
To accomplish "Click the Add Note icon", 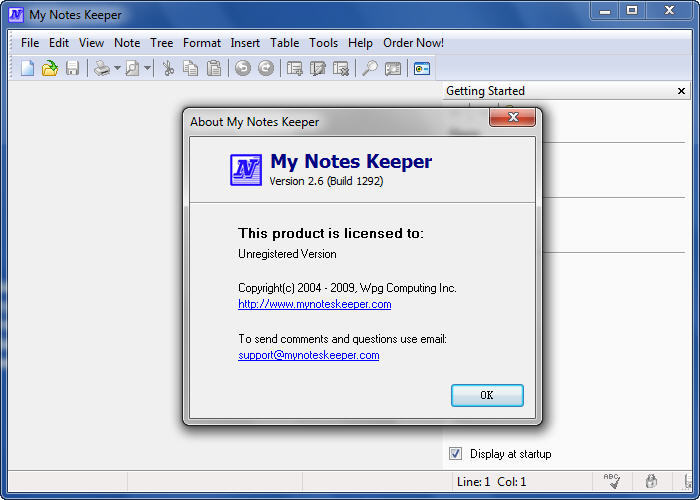I will coord(295,68).
